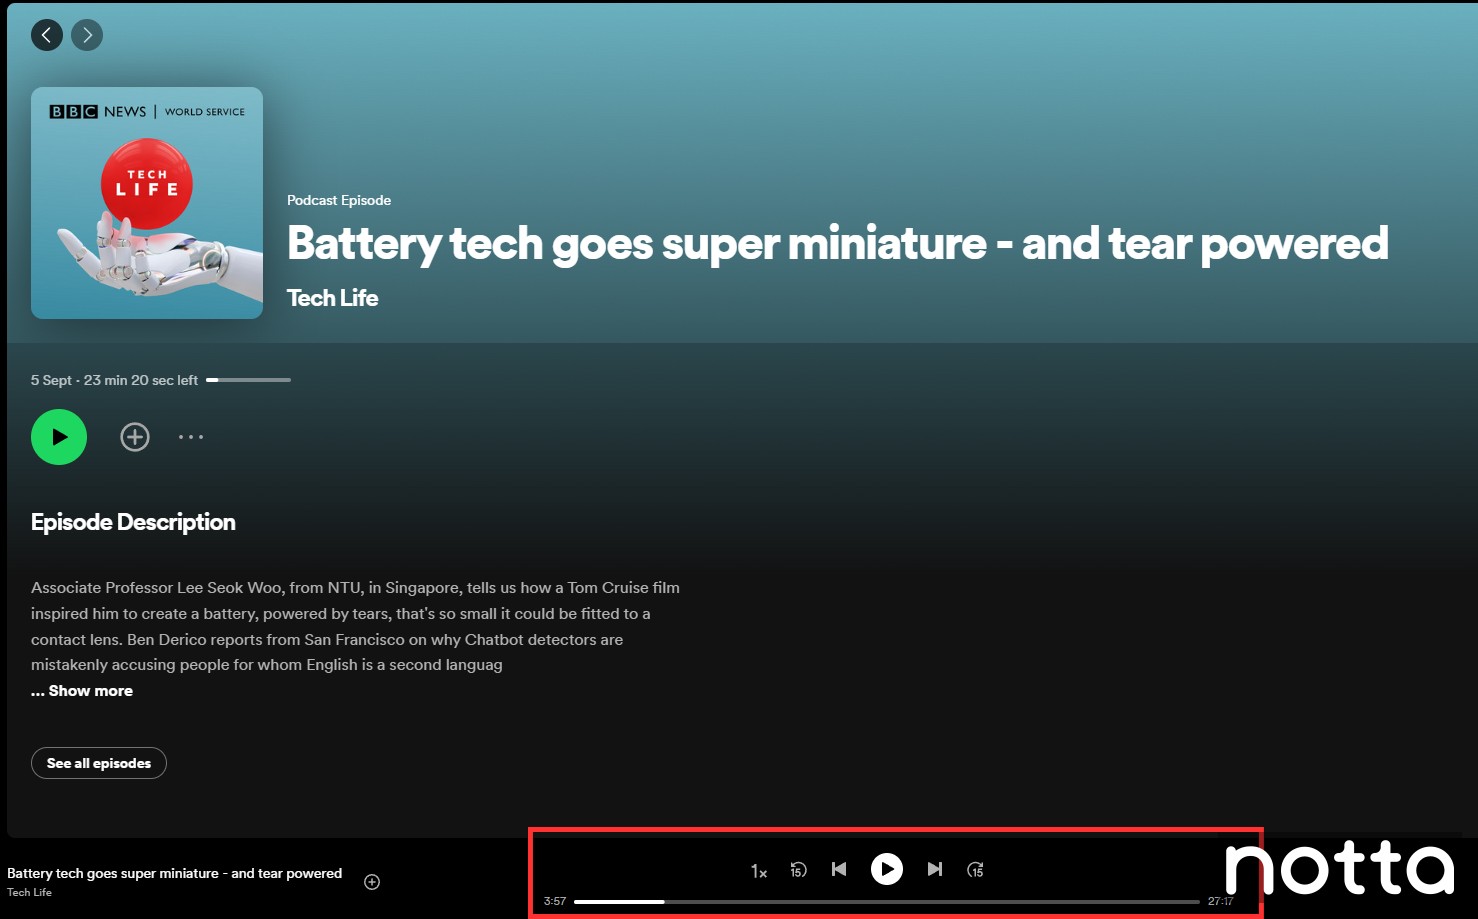
Task: Jump to next track
Action: [x=935, y=869]
